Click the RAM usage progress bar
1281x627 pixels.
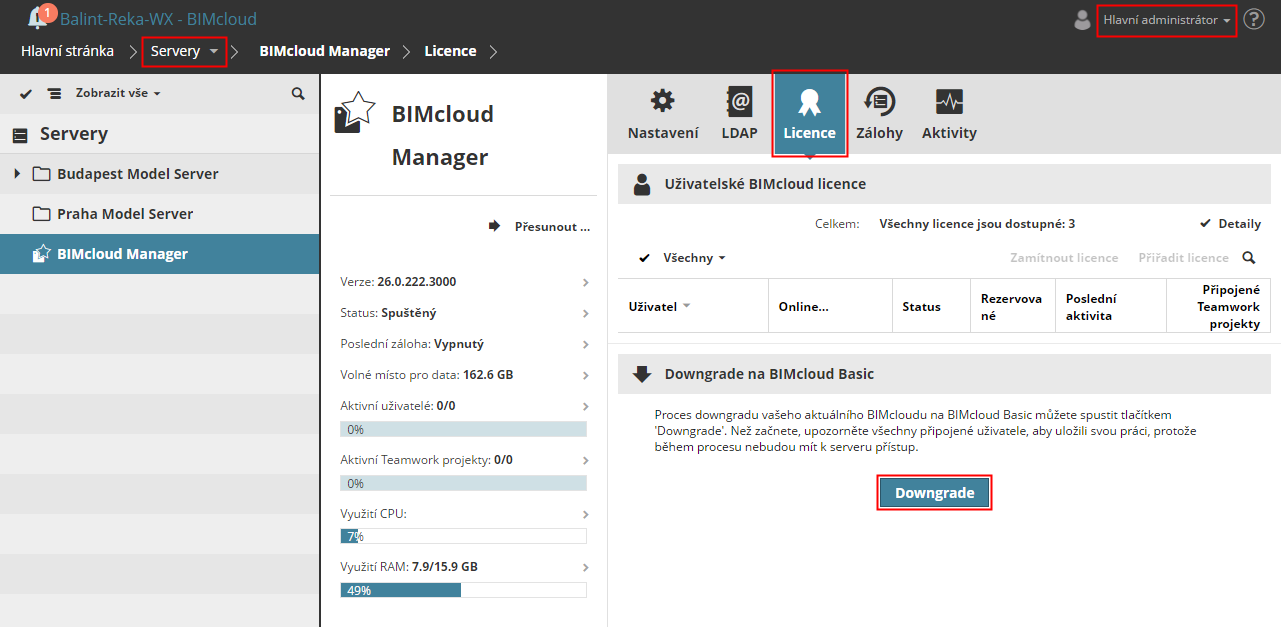(x=463, y=590)
